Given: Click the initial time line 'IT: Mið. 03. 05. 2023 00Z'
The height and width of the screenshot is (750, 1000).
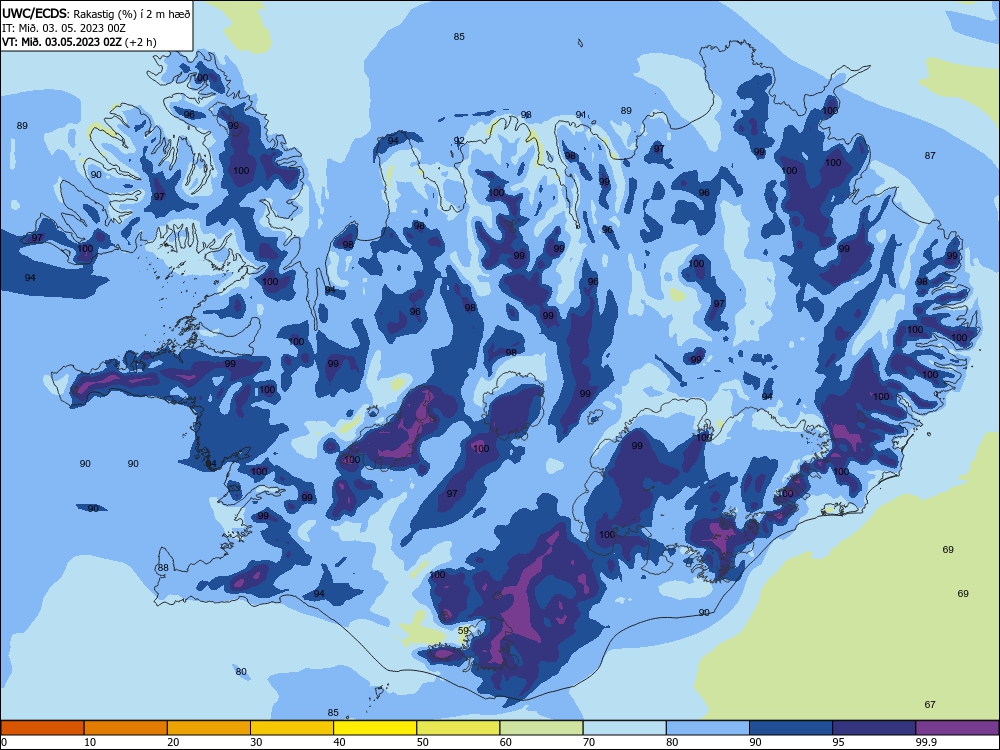Looking at the screenshot, I should 64,28.
